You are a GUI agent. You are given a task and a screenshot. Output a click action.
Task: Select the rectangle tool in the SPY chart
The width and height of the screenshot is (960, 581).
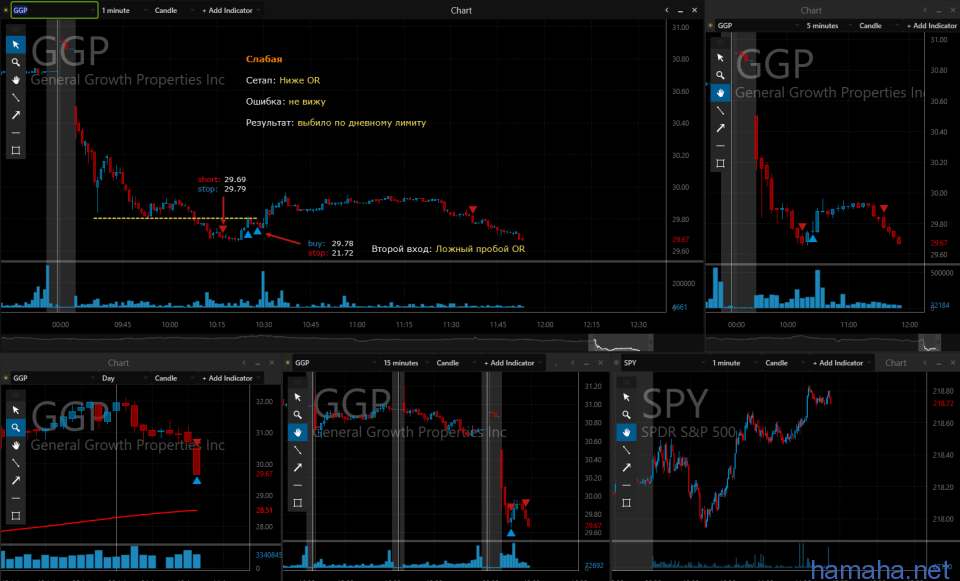pos(626,503)
